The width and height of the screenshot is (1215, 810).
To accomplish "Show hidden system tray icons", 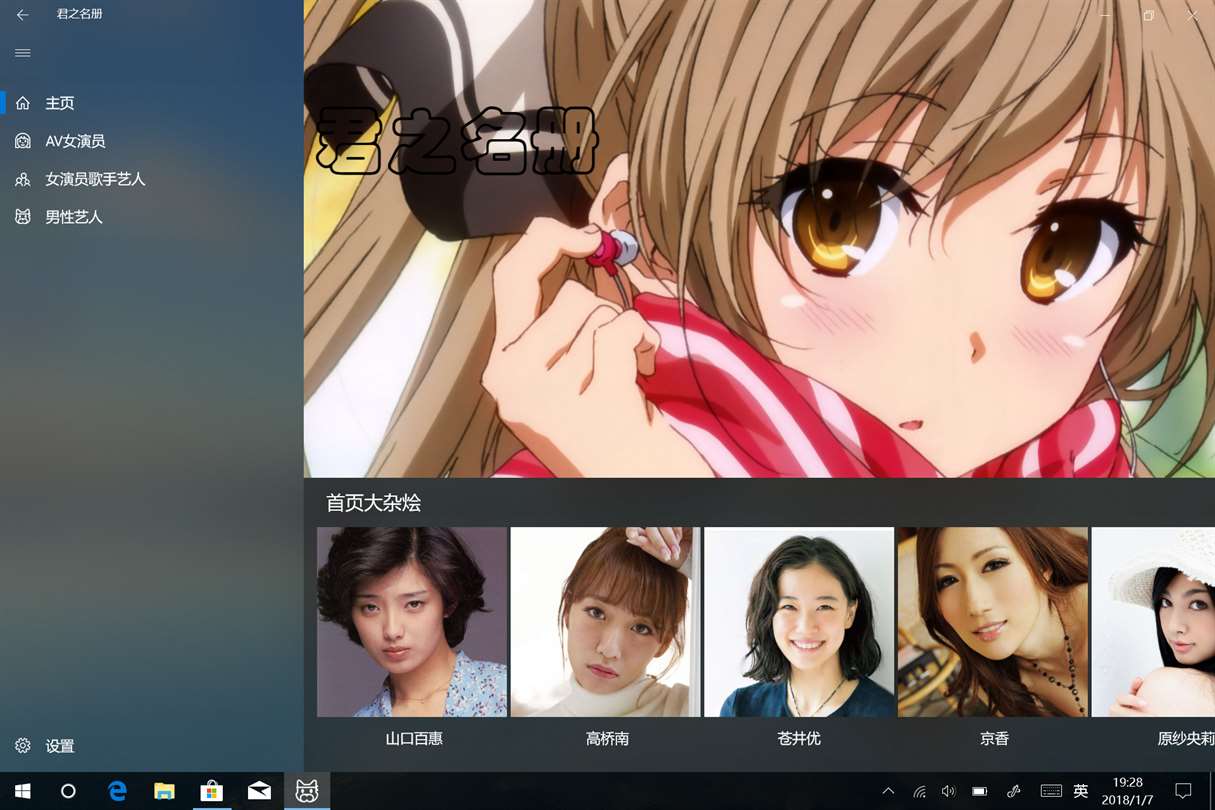I will 888,791.
